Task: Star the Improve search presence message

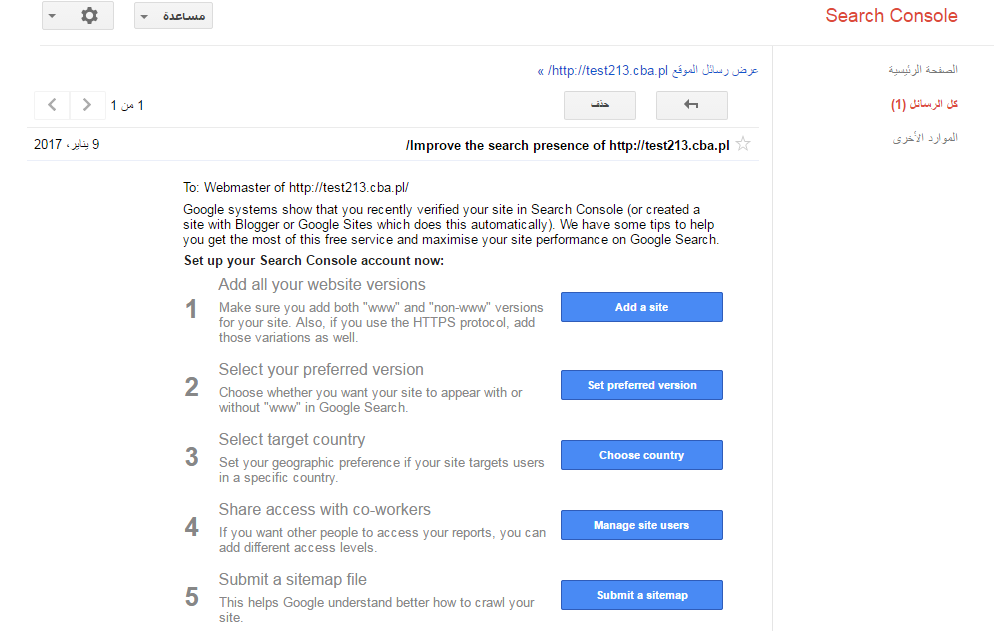Action: point(744,145)
